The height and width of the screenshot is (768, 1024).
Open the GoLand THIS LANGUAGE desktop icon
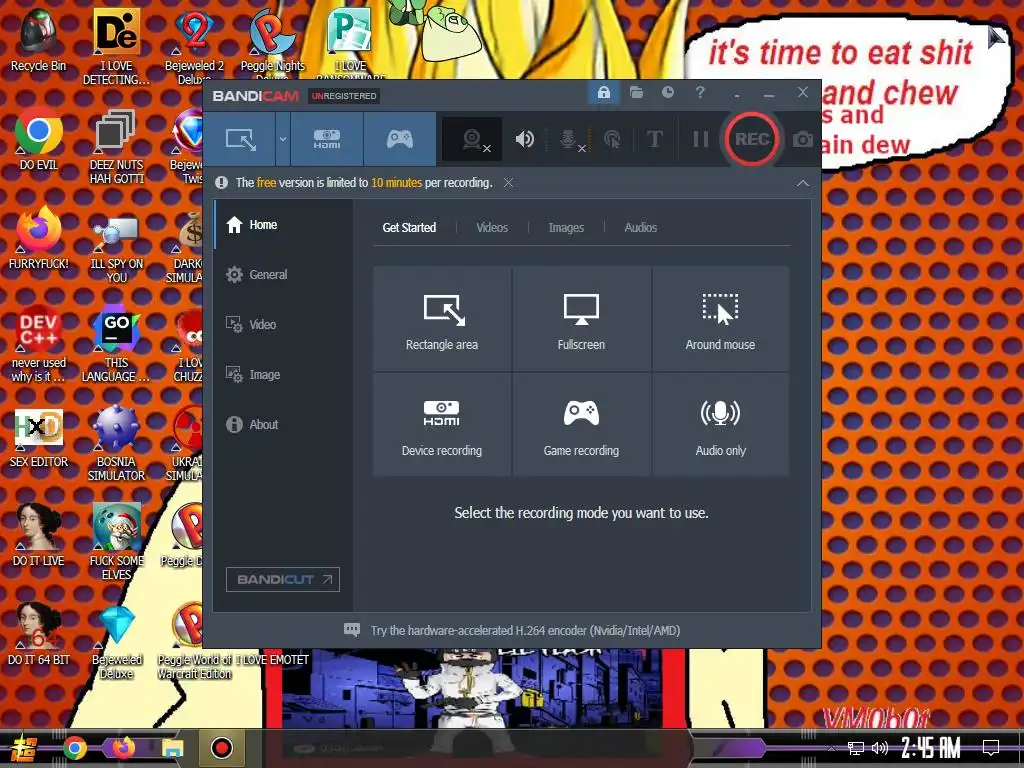116,344
